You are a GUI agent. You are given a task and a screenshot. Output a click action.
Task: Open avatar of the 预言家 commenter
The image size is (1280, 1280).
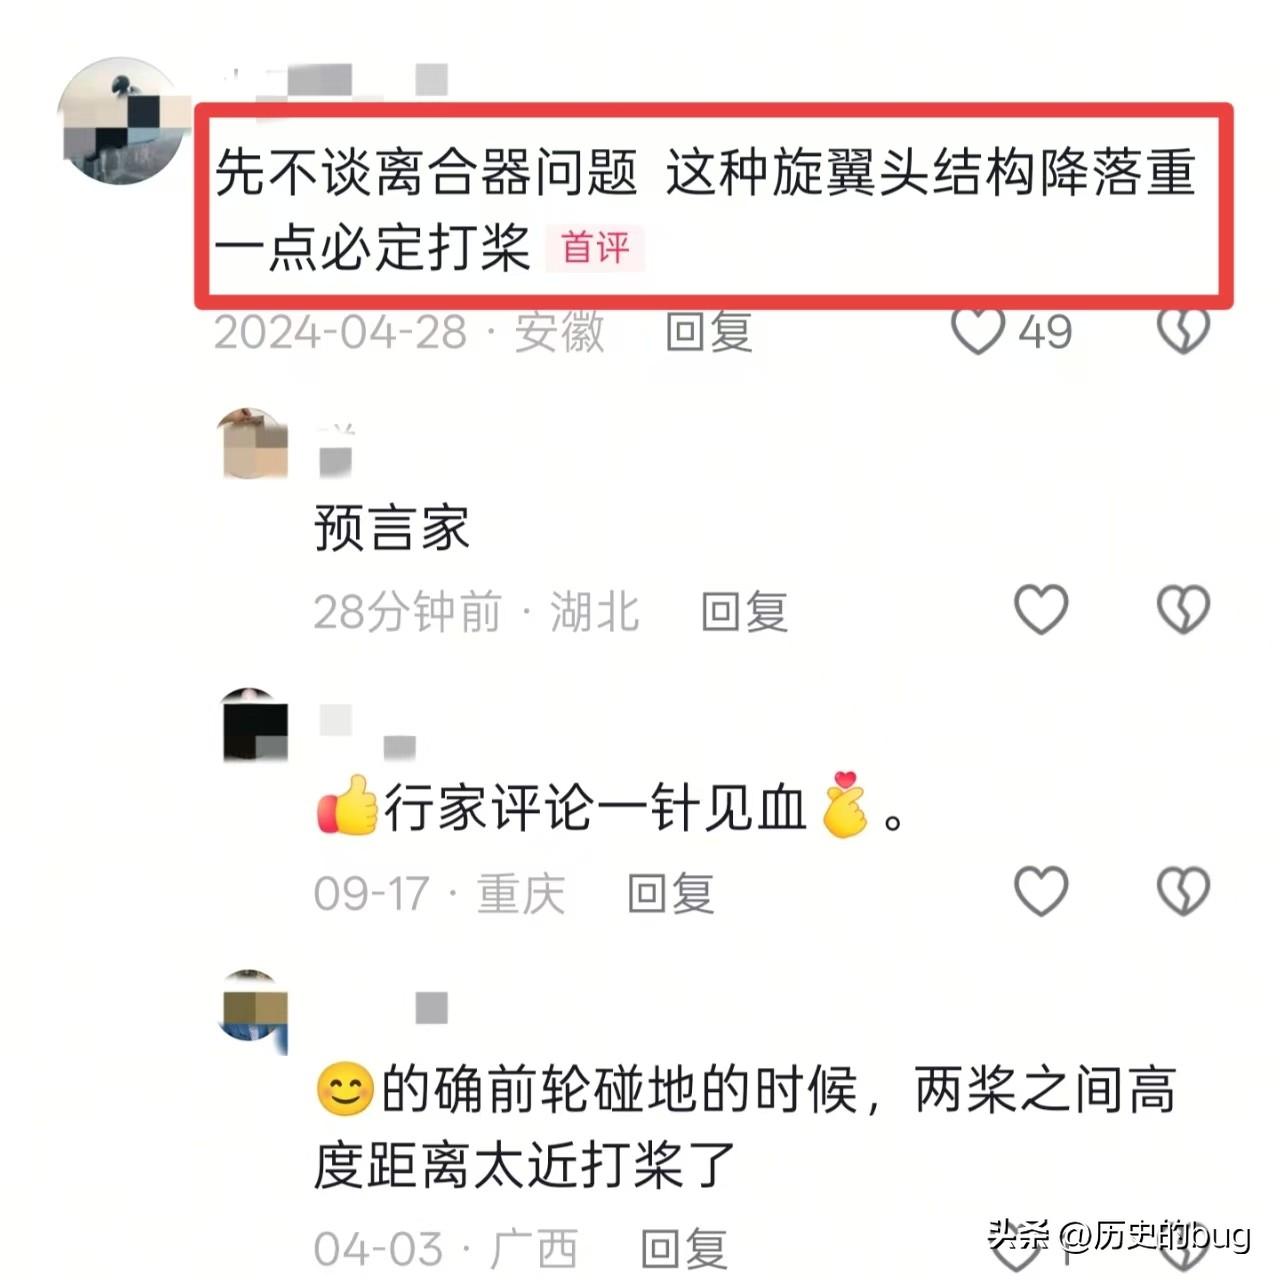coord(254,443)
